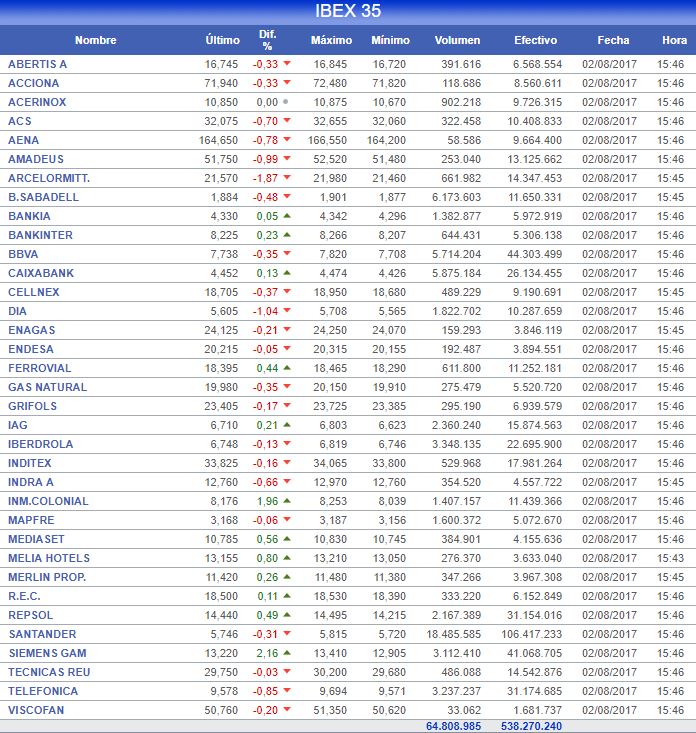The image size is (696, 733).
Task: Open the BBVA stock link
Action: pos(23,254)
